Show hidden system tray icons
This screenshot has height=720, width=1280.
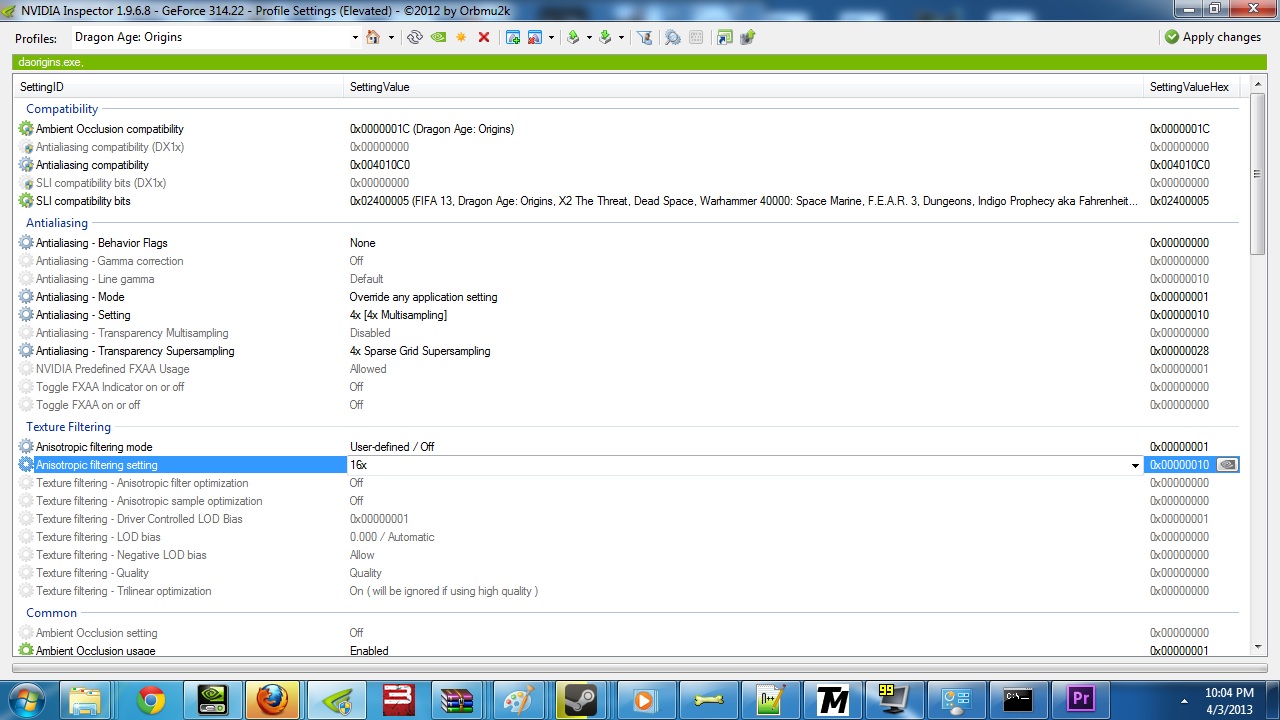click(1184, 700)
